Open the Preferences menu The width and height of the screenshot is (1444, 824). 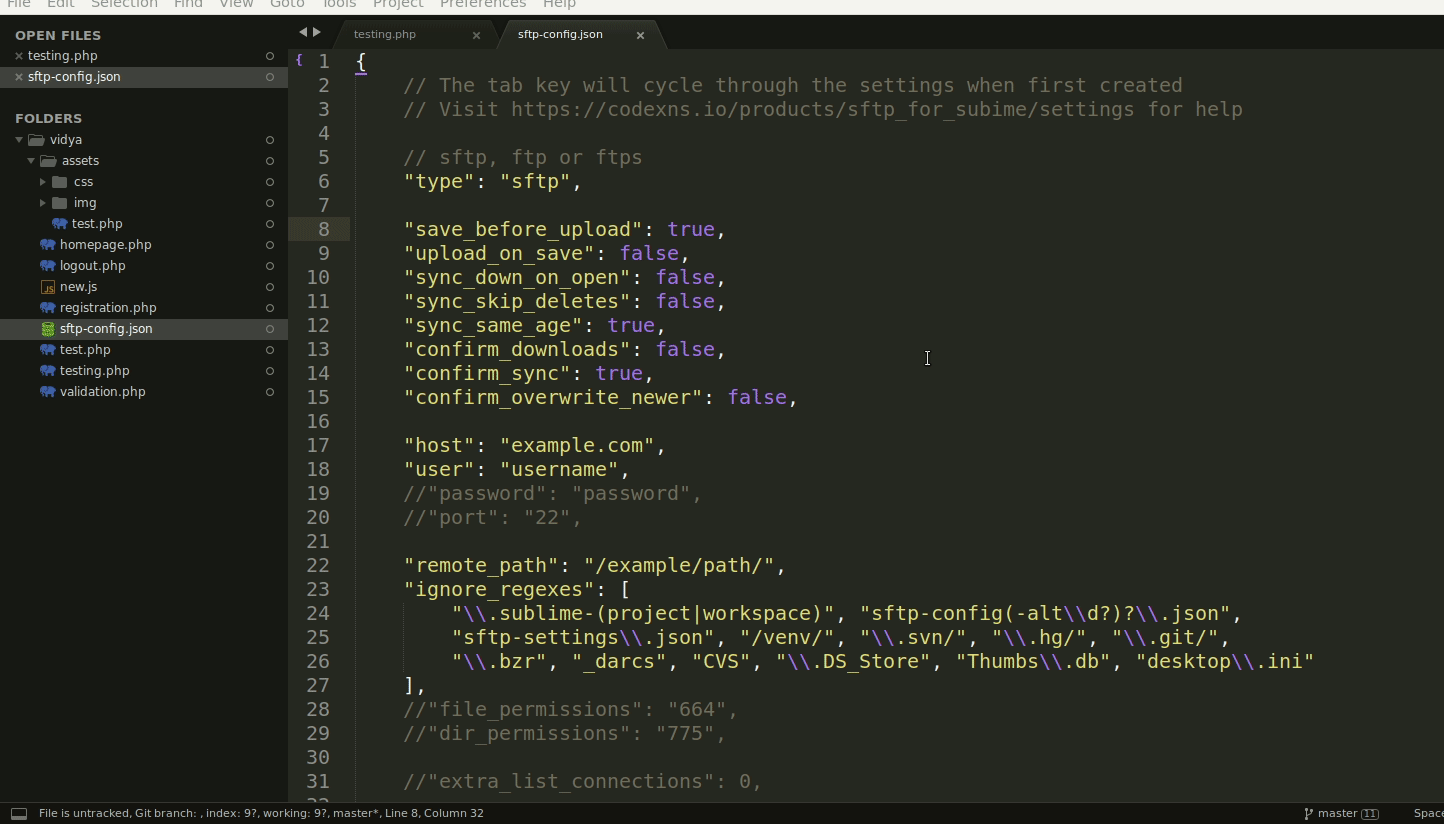[482, 4]
